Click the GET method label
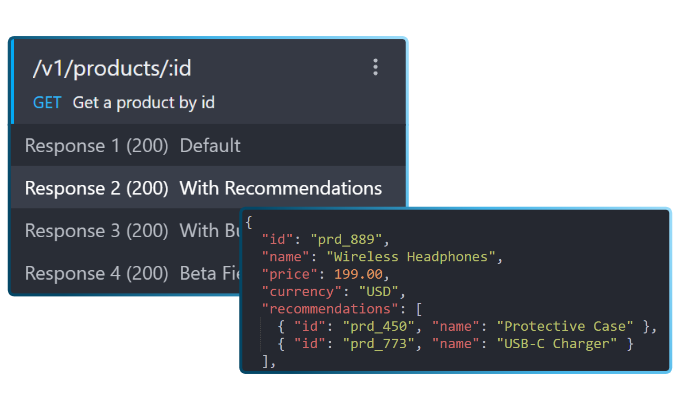 (47, 102)
